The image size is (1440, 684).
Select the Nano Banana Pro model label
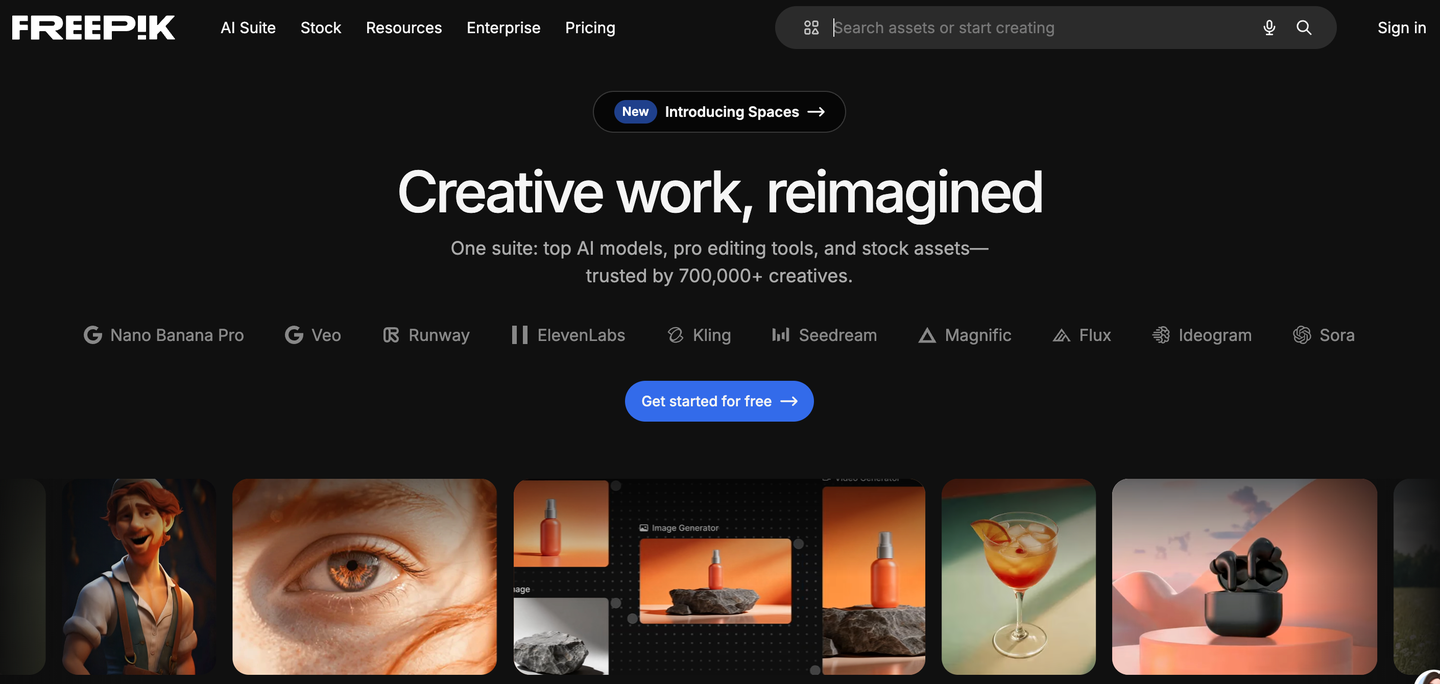coord(177,335)
